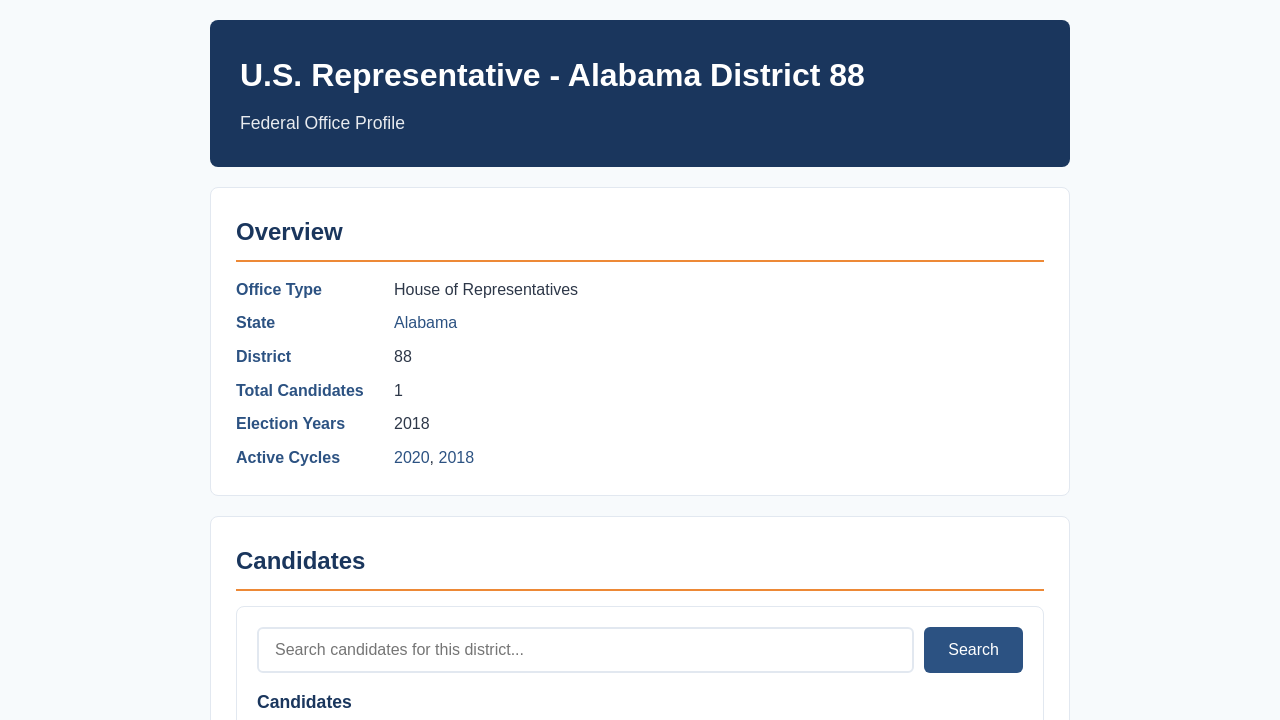Click the House of Representatives value
The height and width of the screenshot is (720, 1280).
pos(486,290)
